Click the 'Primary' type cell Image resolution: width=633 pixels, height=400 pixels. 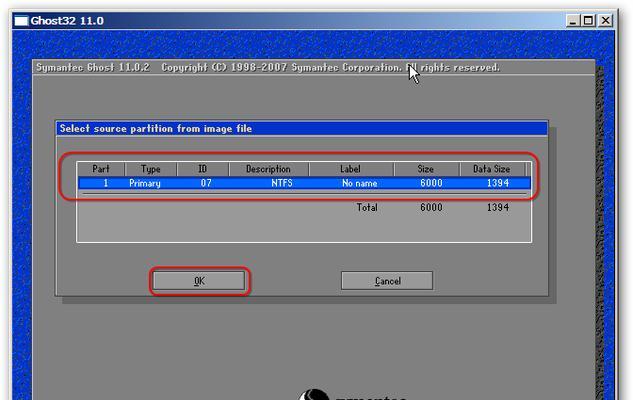click(x=145, y=183)
